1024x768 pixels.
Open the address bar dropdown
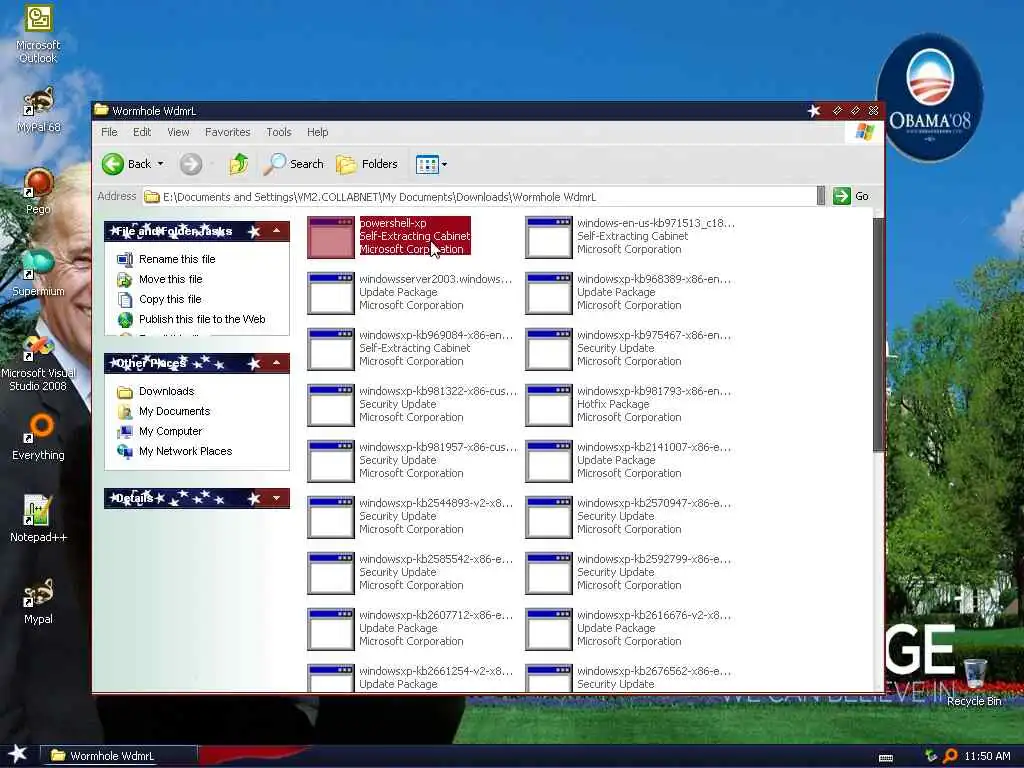tap(821, 196)
